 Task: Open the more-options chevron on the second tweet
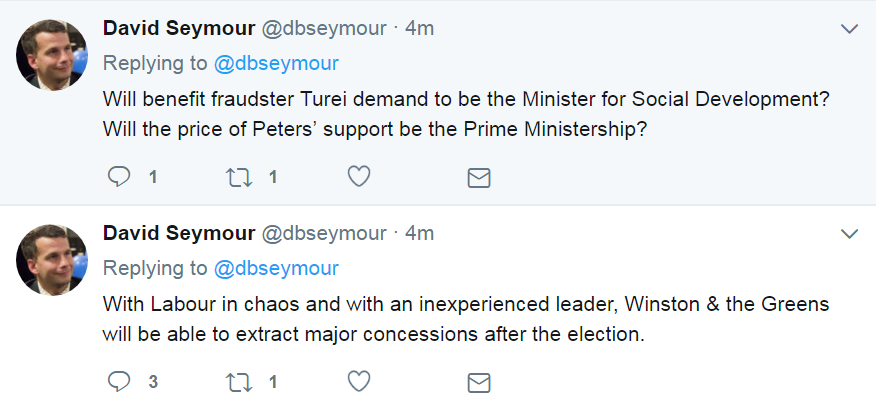point(849,234)
